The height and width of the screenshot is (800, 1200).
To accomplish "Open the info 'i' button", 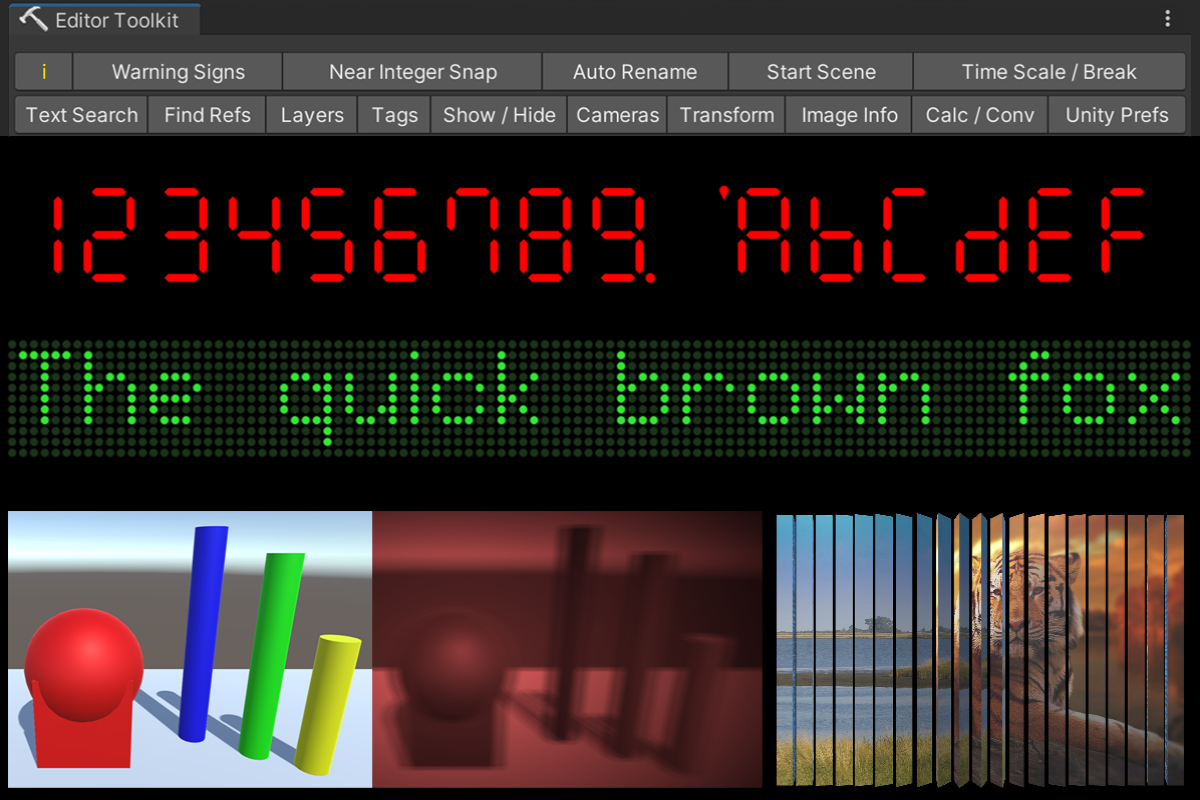I will click(44, 72).
